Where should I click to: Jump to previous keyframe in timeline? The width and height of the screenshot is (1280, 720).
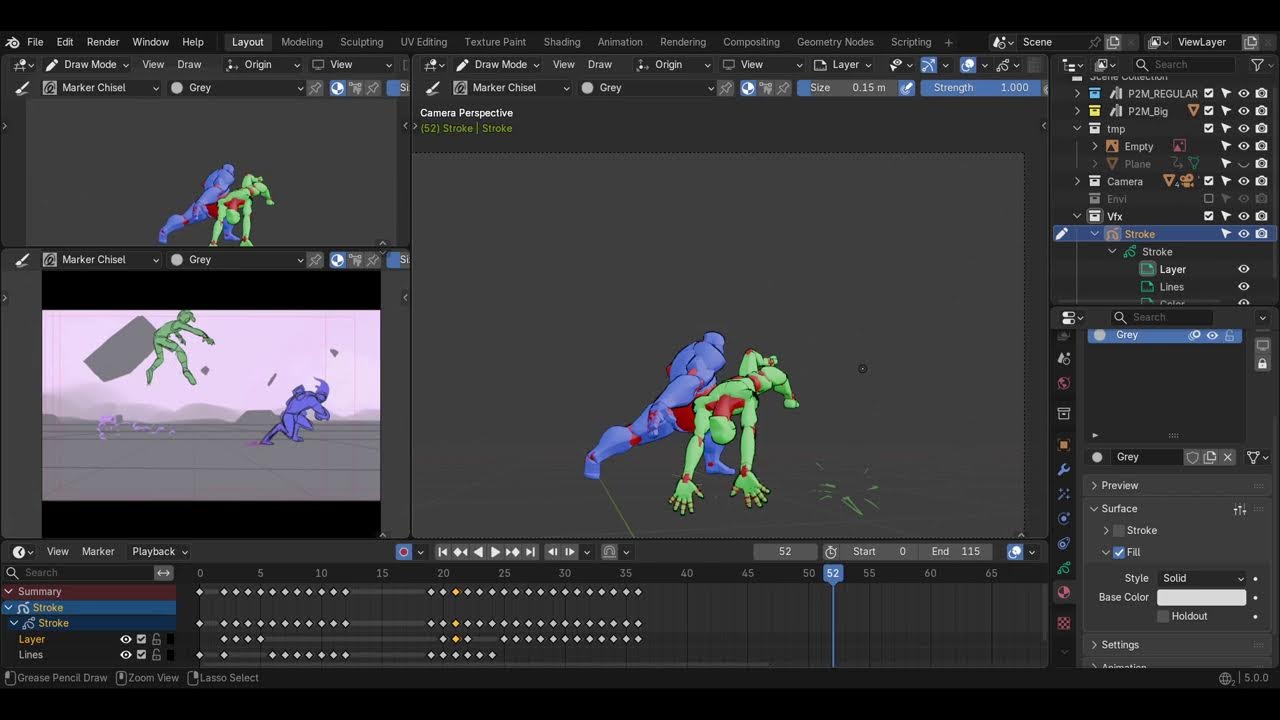point(460,551)
